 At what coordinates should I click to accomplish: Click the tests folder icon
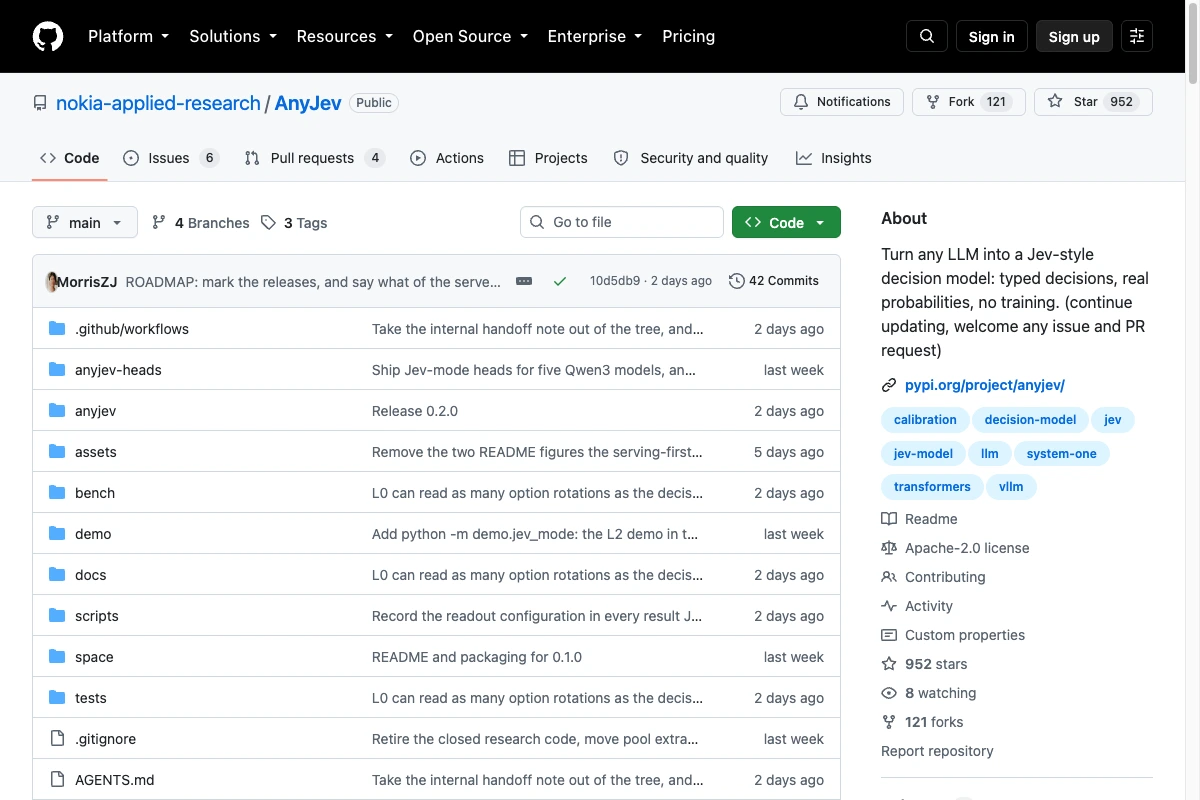pyautogui.click(x=57, y=698)
